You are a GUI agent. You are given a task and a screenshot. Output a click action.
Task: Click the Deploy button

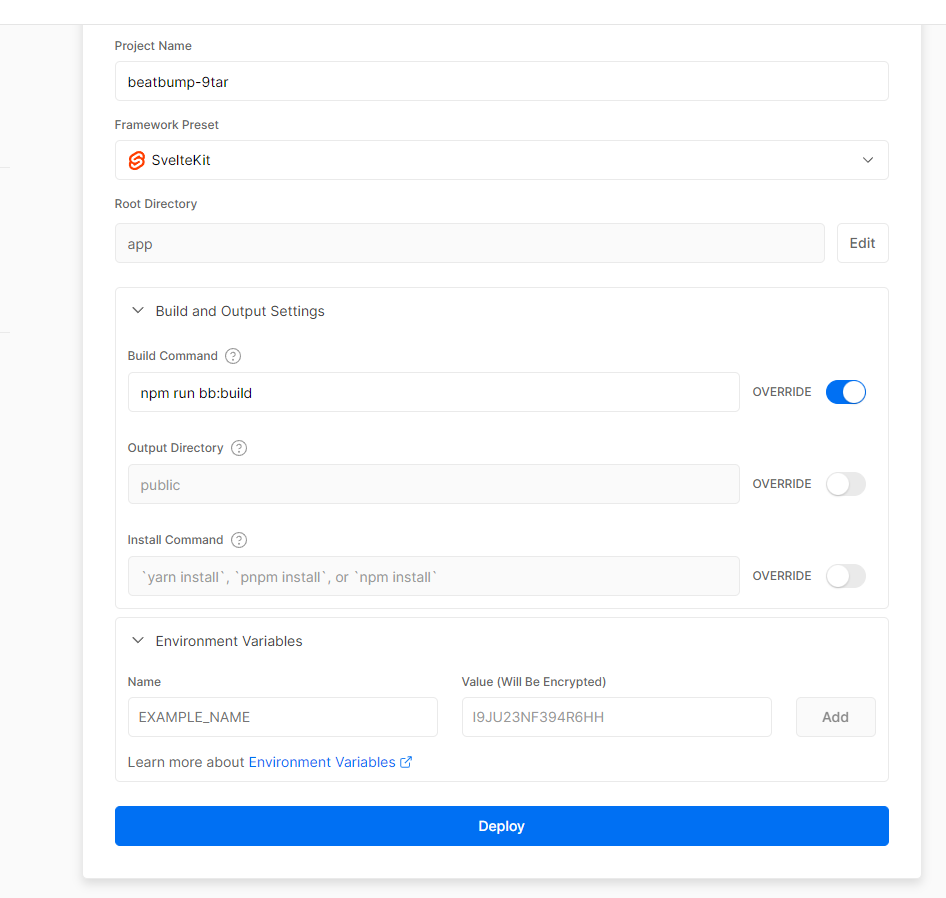point(501,826)
